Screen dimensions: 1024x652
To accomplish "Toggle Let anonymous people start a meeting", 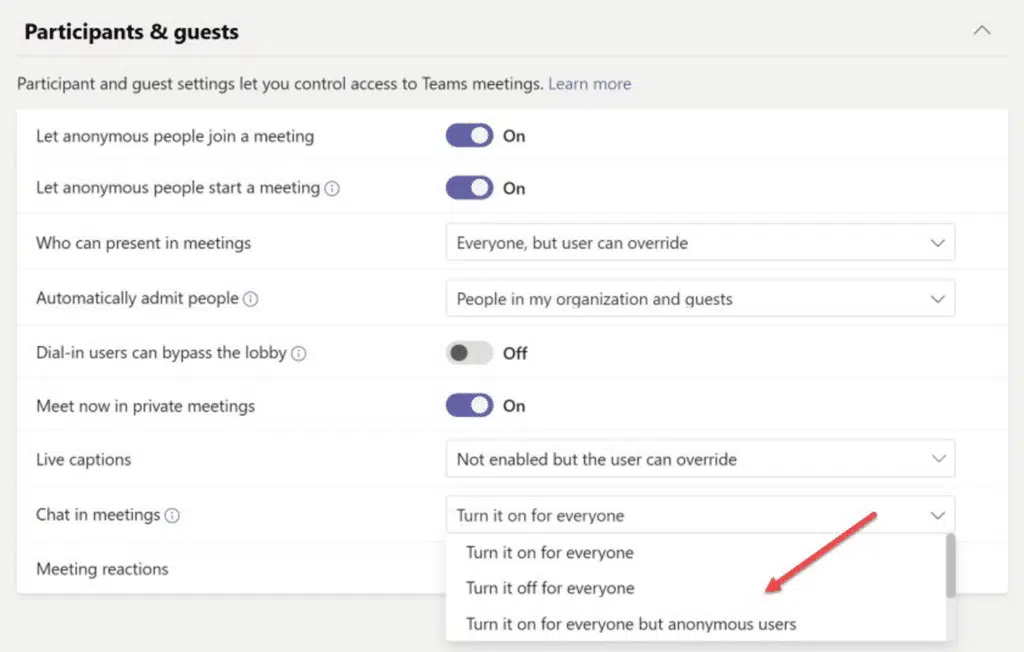I will tap(469, 187).
